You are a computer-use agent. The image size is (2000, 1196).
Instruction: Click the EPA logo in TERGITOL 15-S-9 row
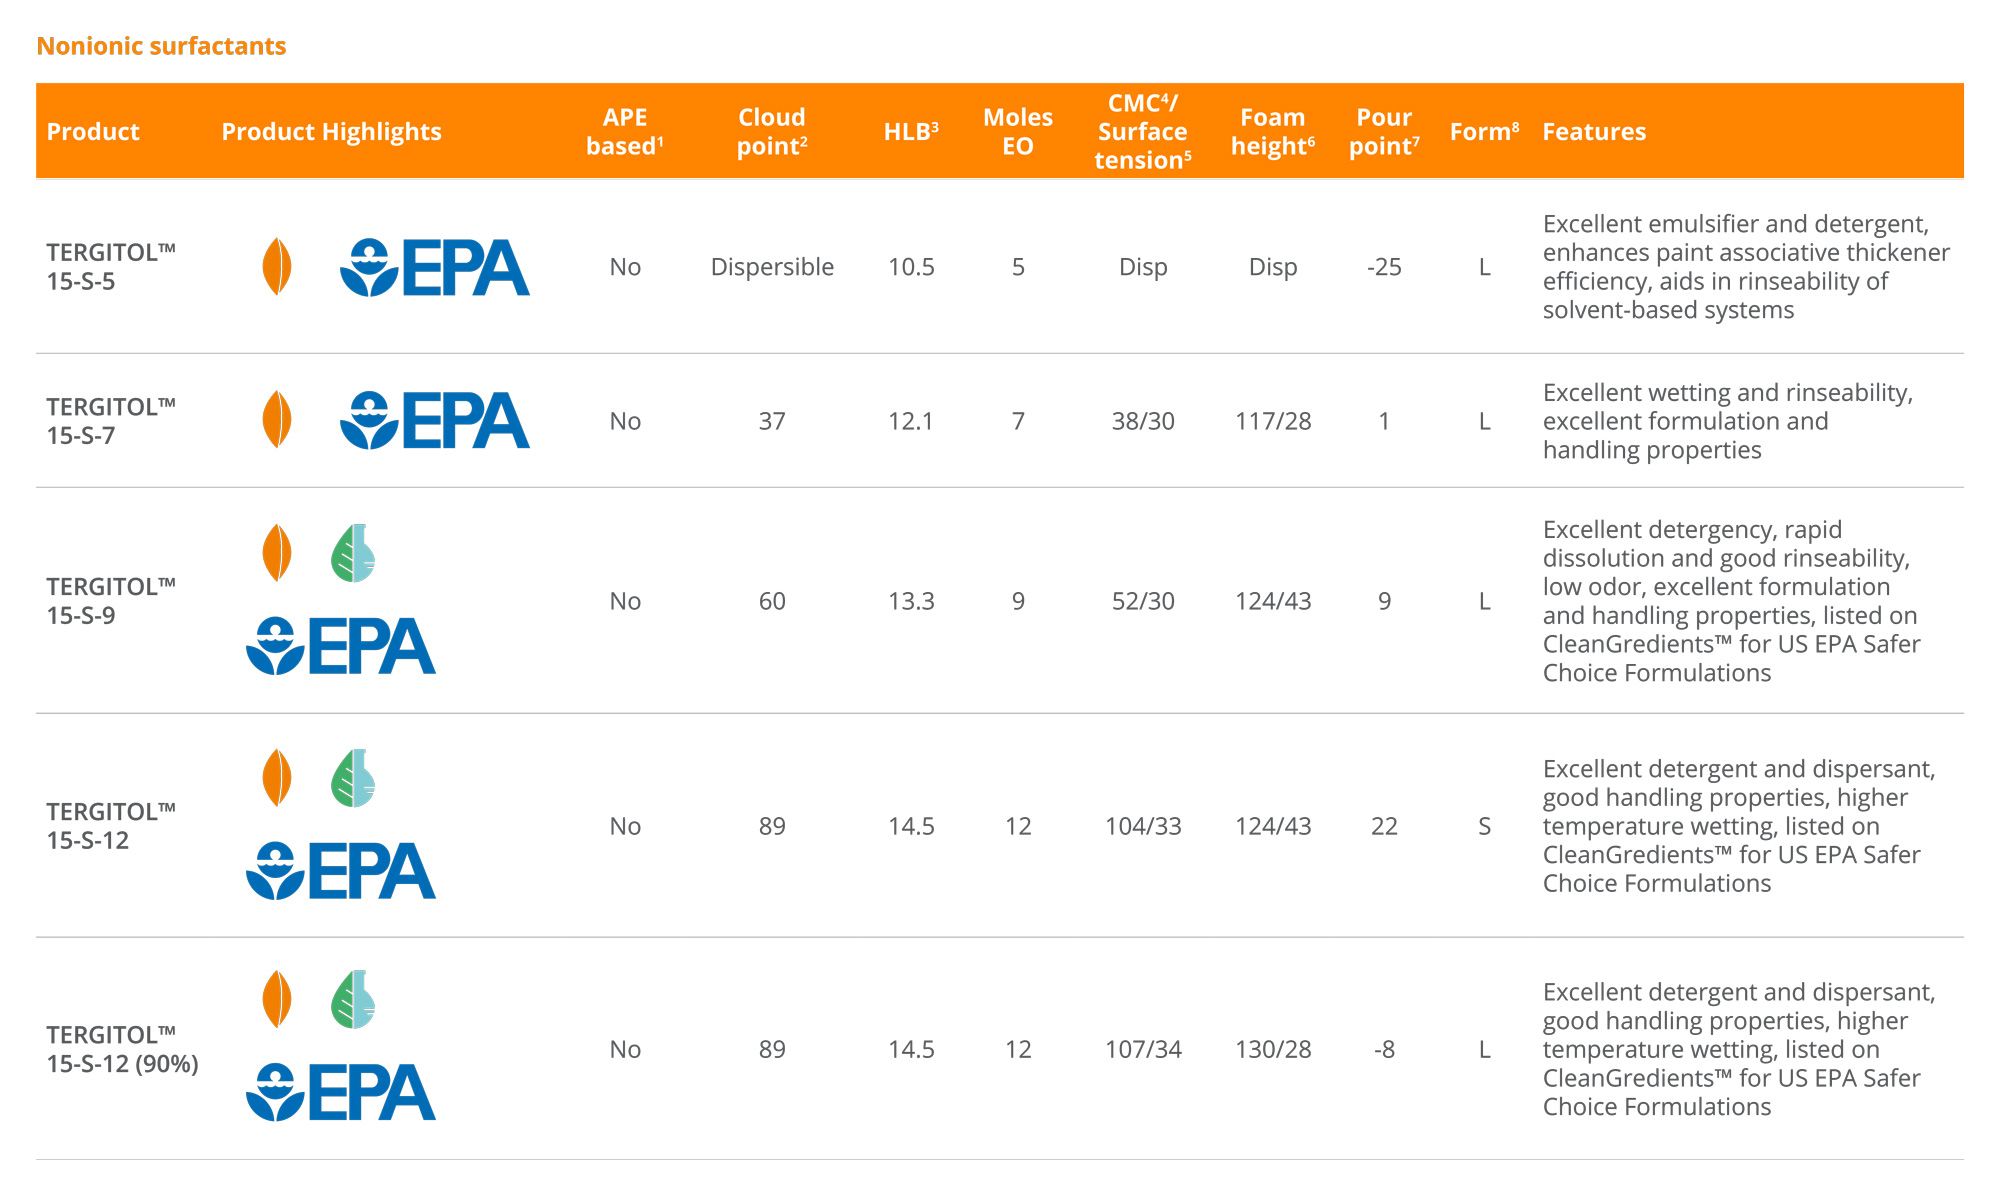pyautogui.click(x=341, y=646)
